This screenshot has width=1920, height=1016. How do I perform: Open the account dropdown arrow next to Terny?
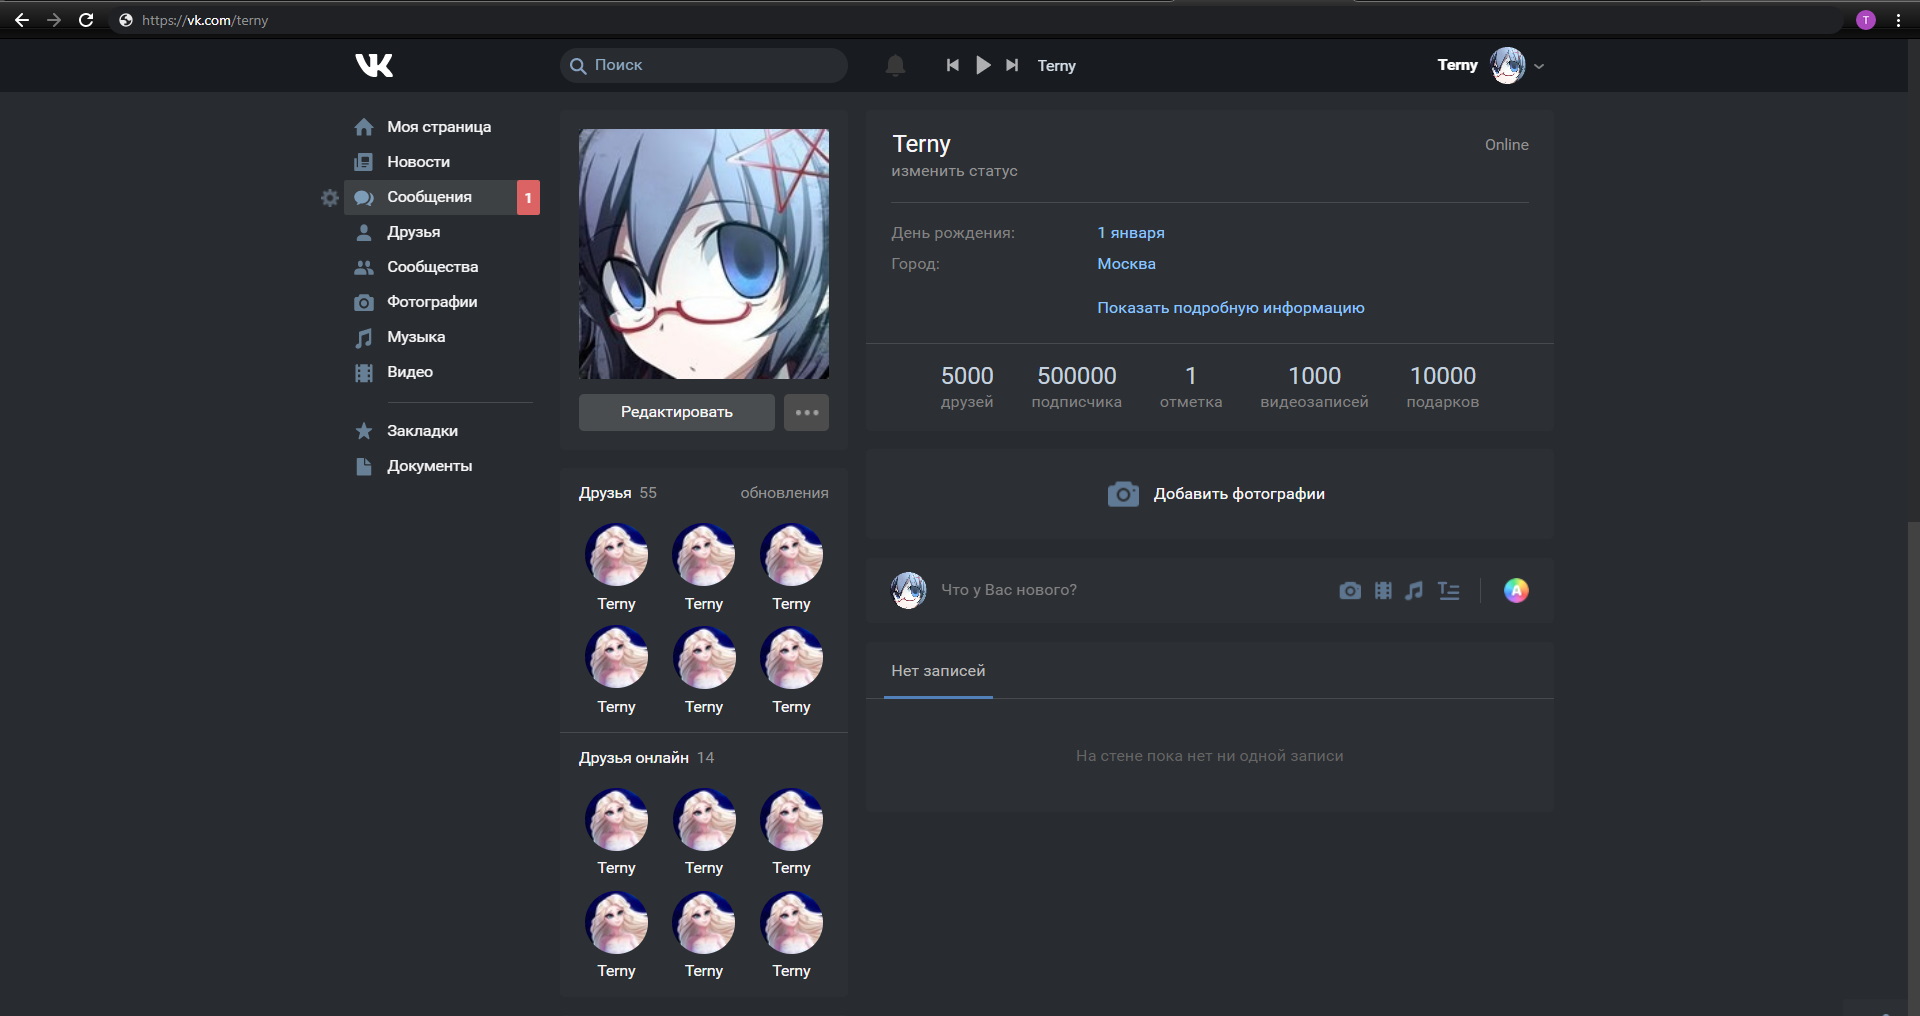pyautogui.click(x=1539, y=66)
